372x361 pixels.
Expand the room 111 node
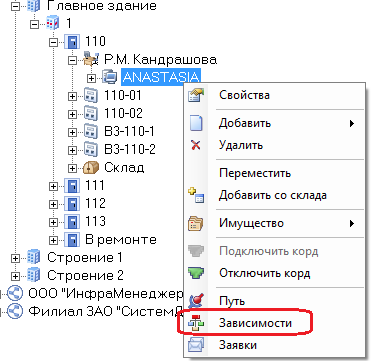53,186
